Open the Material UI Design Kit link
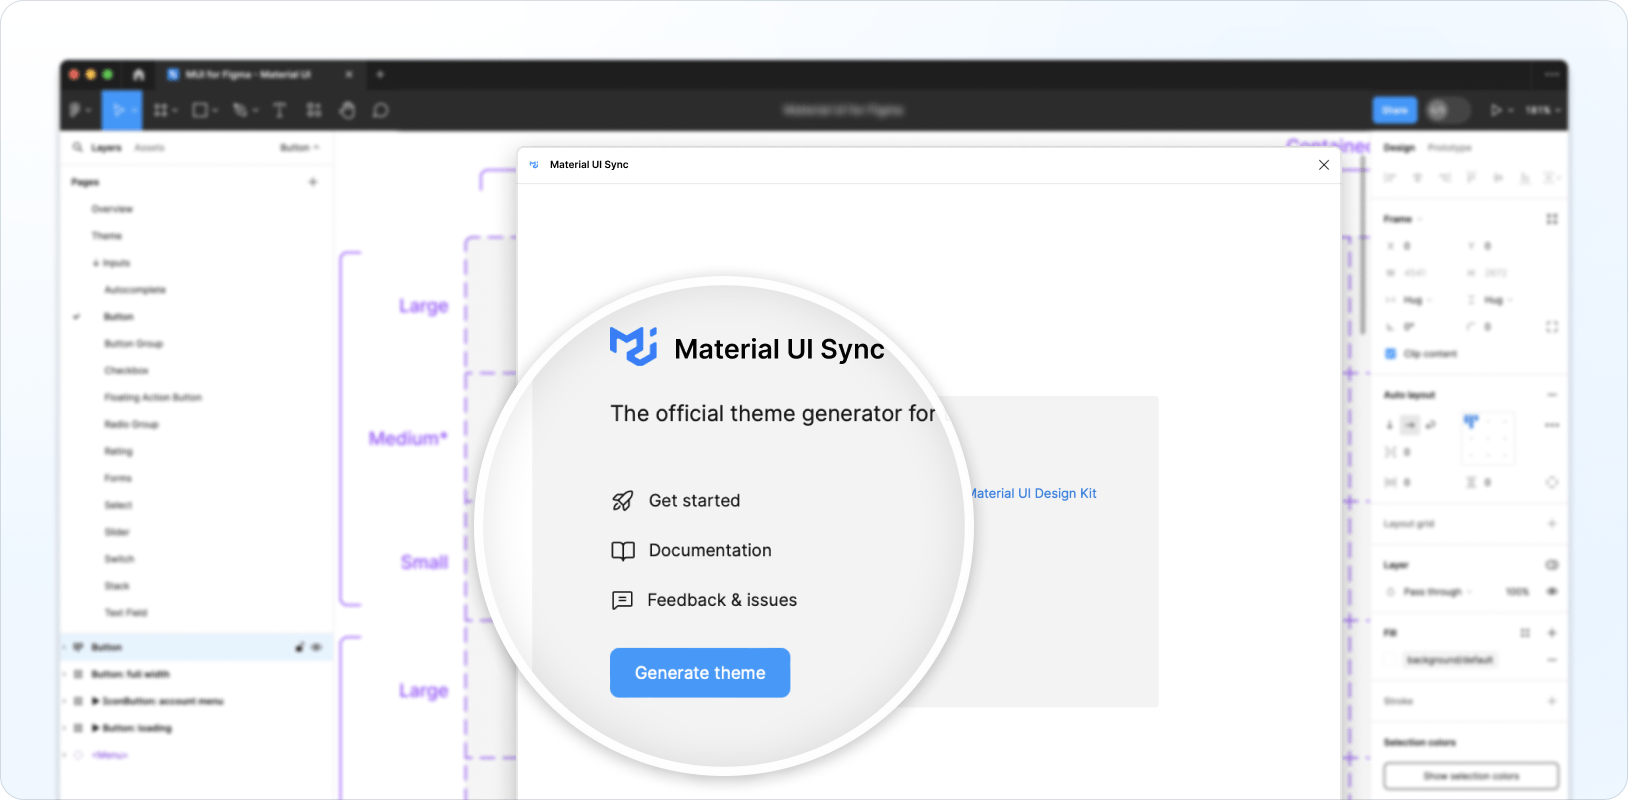 (x=1032, y=493)
